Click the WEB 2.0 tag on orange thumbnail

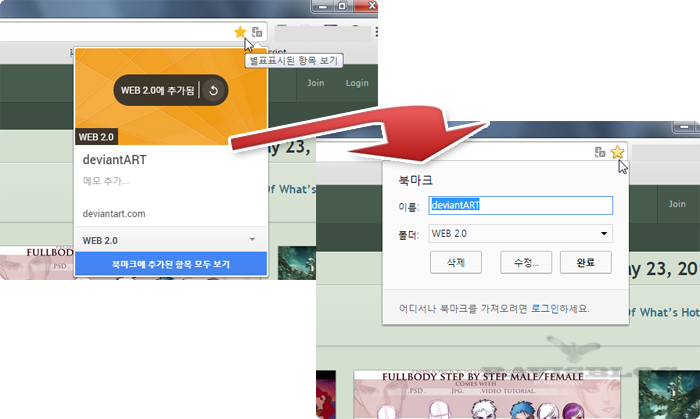96,137
